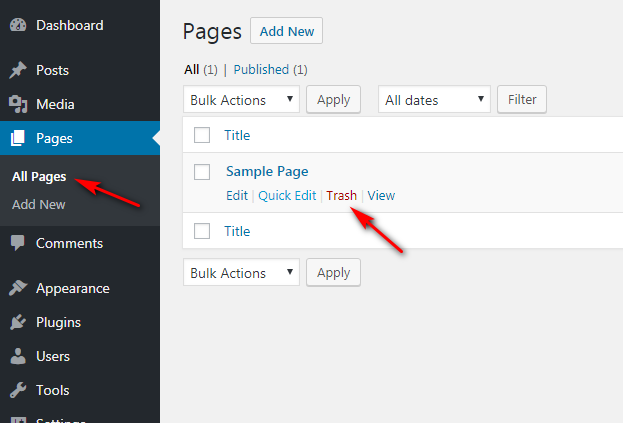This screenshot has height=423, width=623.
Task: Open the Sample Page title link
Action: pyautogui.click(x=267, y=172)
